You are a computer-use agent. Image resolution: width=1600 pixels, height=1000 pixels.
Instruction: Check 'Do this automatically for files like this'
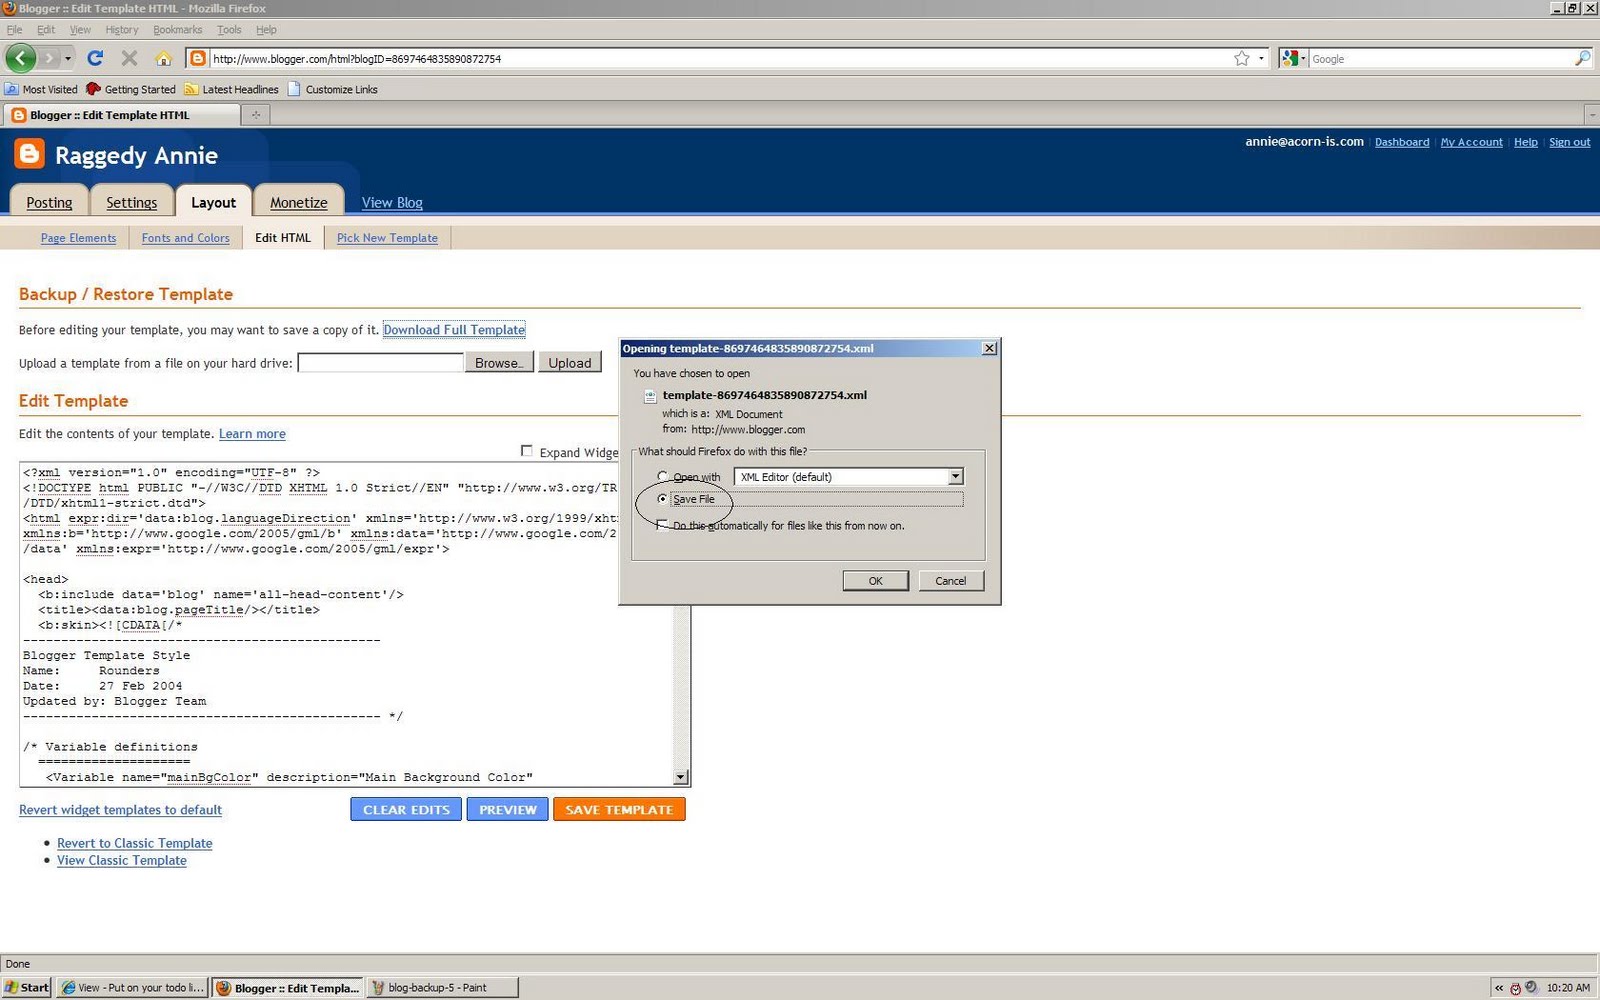[x=662, y=525]
